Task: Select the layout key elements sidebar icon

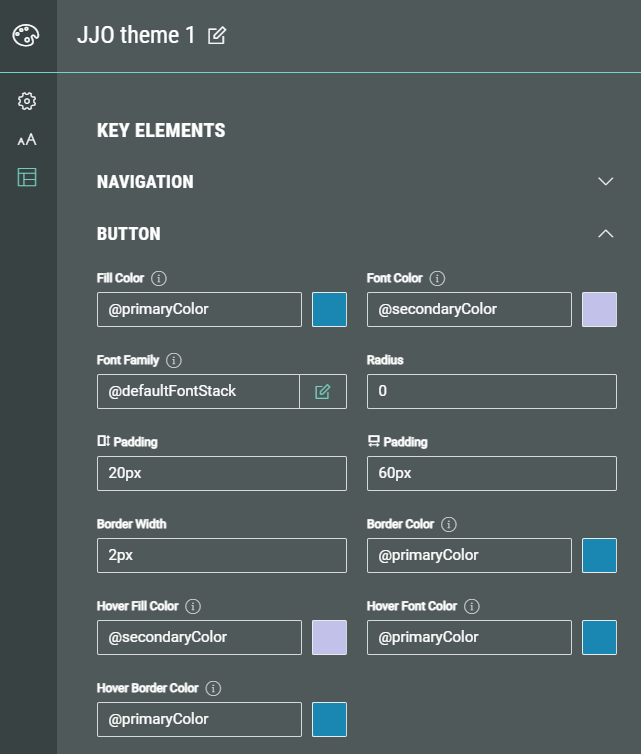Action: pyautogui.click(x=27, y=178)
